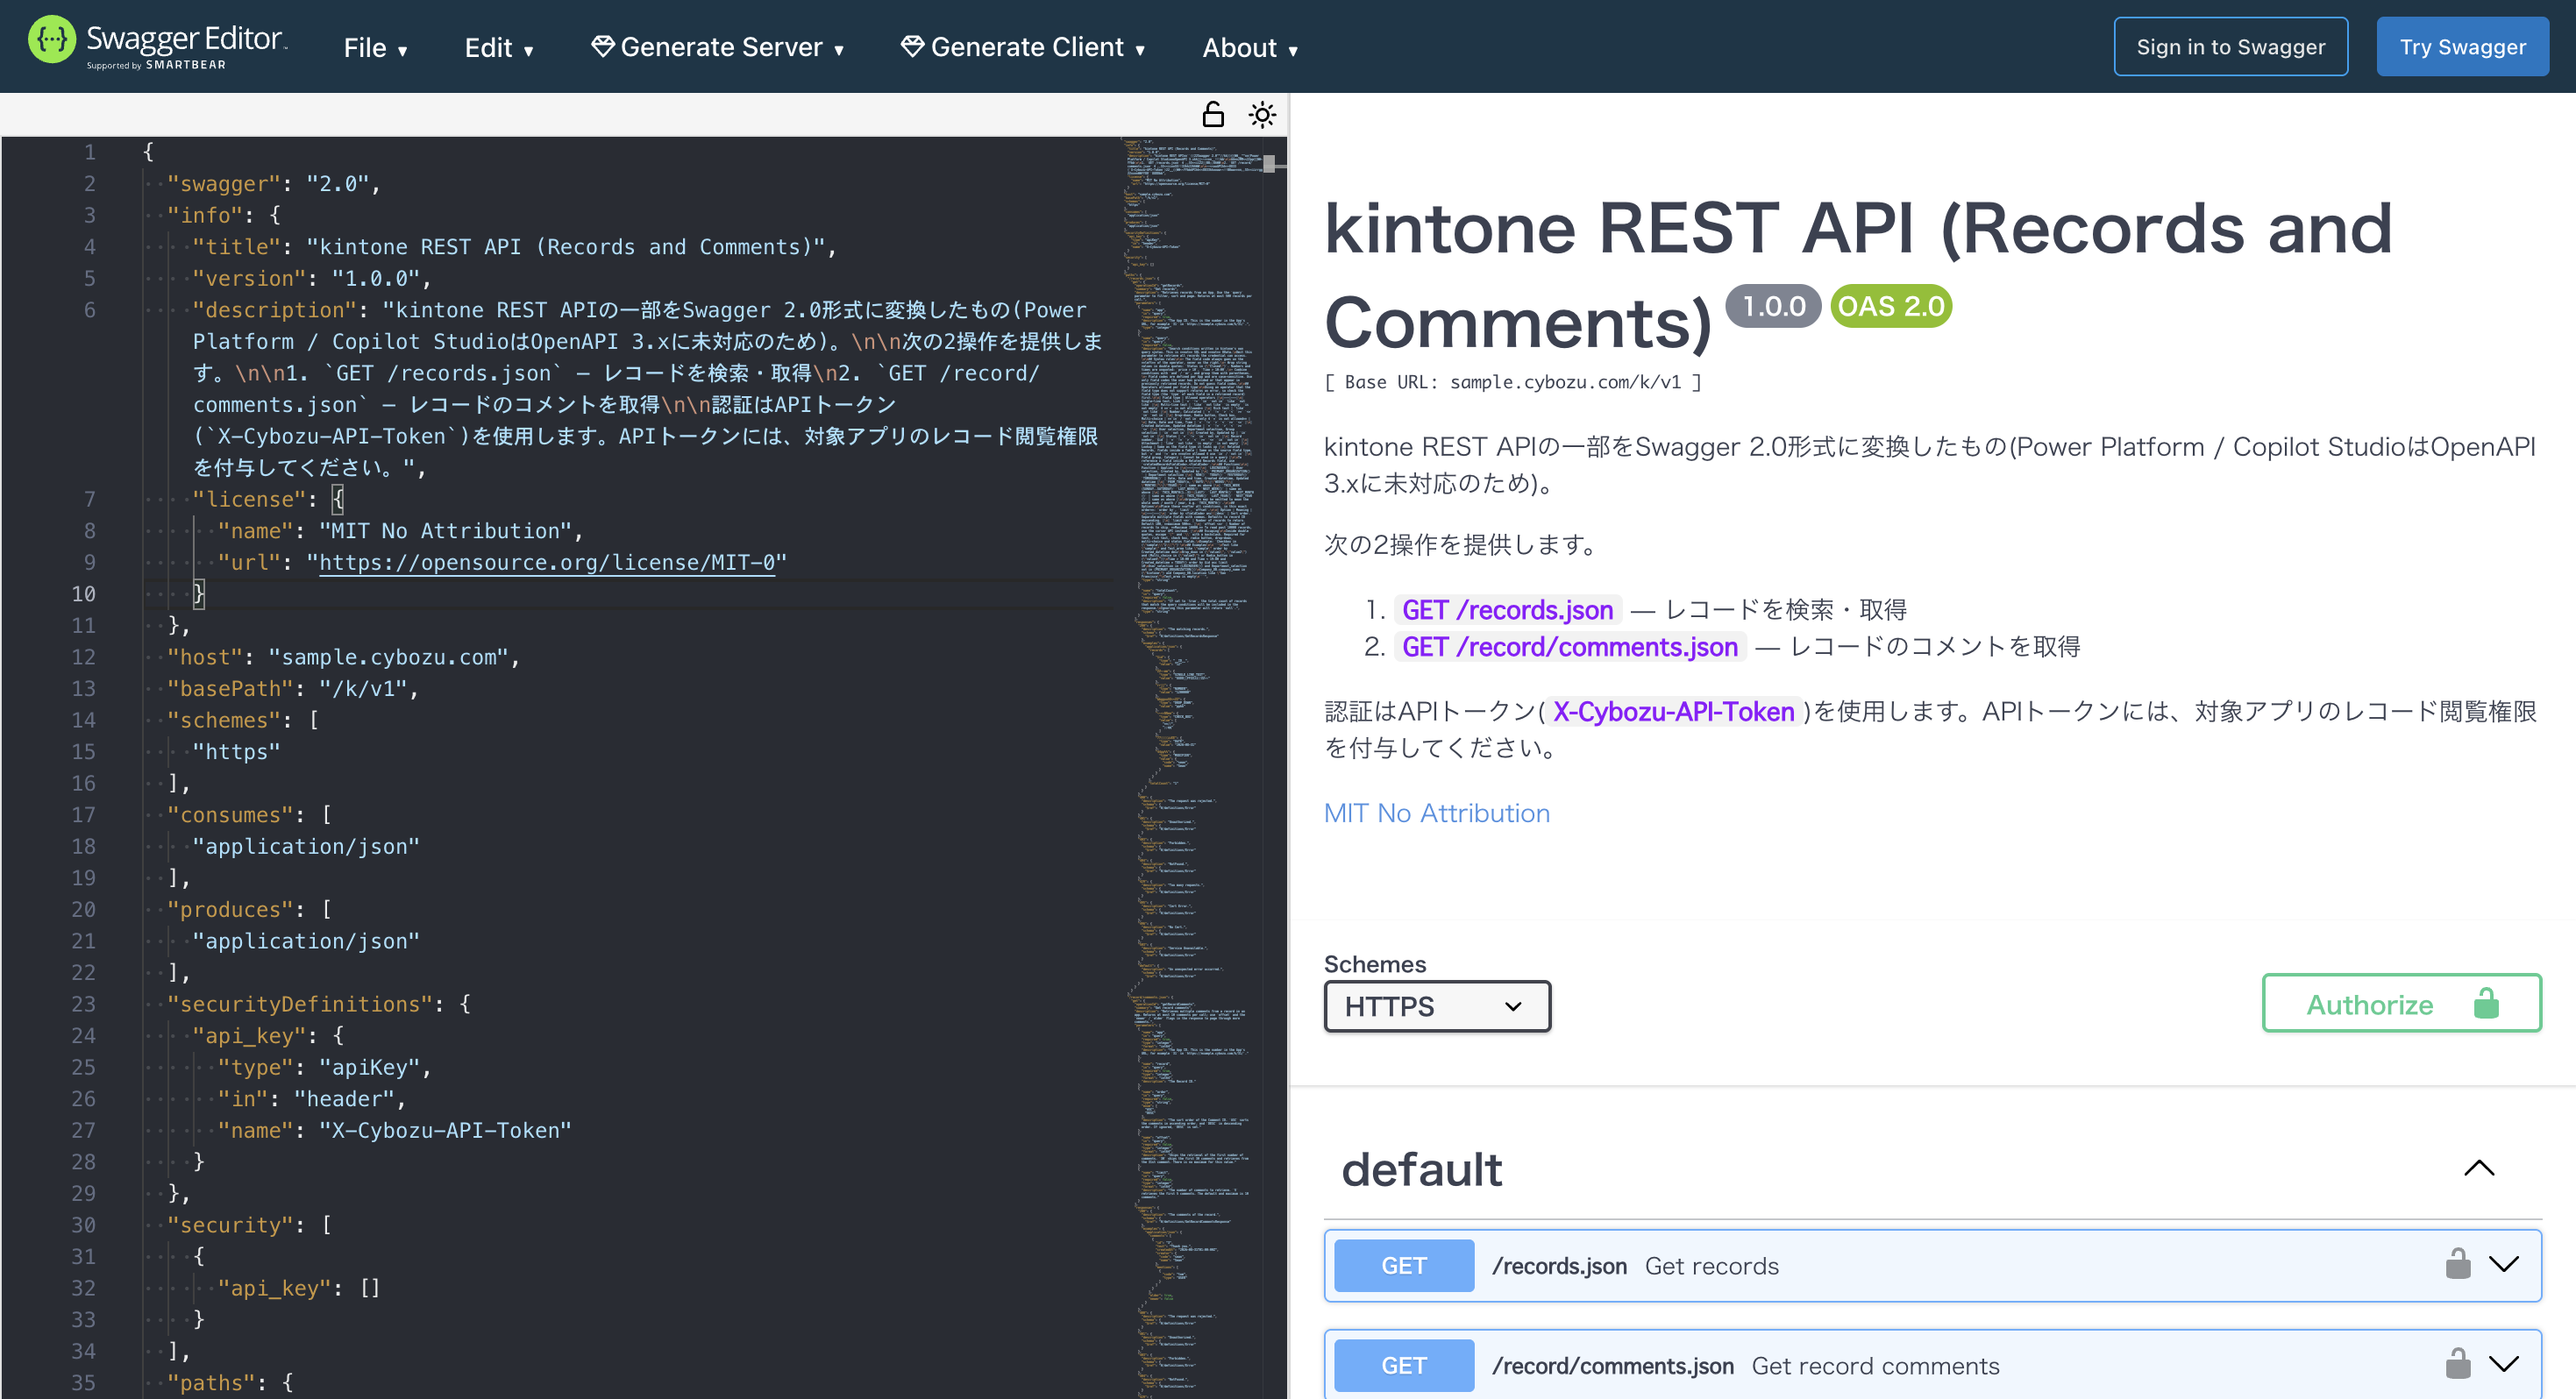Open the About menu
The width and height of the screenshot is (2576, 1399).
(1250, 47)
